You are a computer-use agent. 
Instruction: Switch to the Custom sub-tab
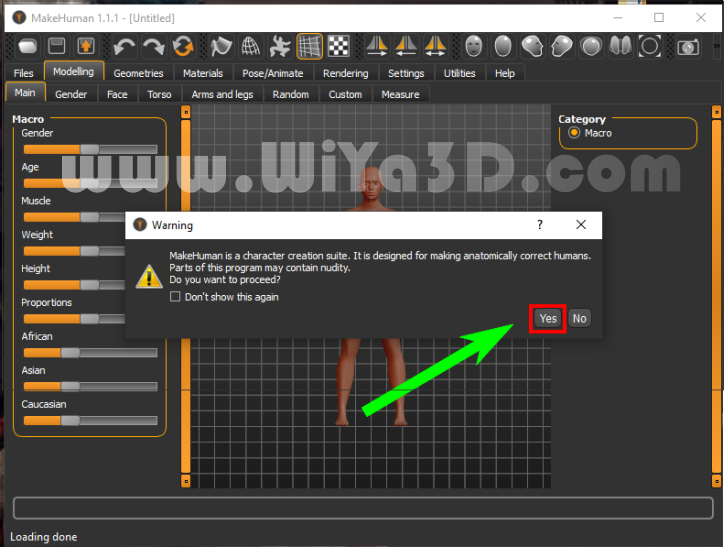(345, 94)
